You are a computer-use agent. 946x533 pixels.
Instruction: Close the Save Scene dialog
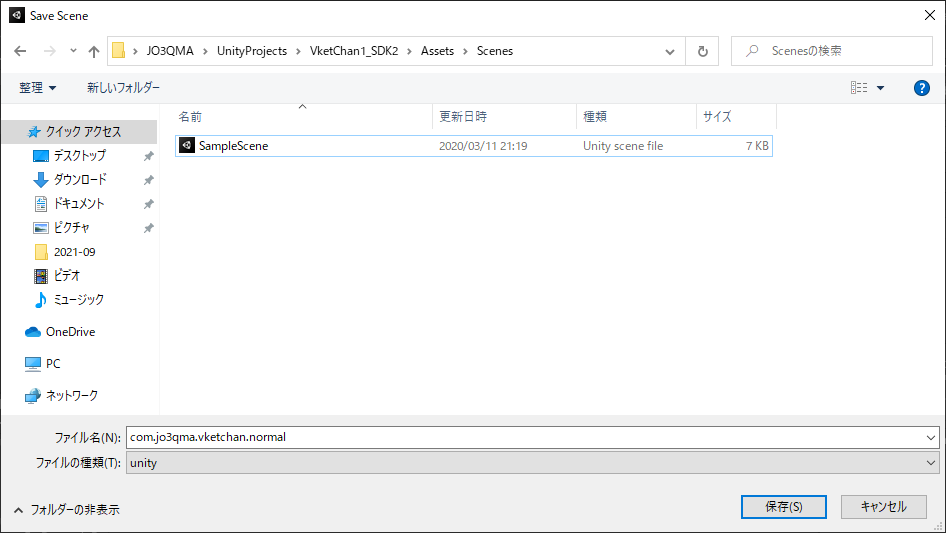930,16
